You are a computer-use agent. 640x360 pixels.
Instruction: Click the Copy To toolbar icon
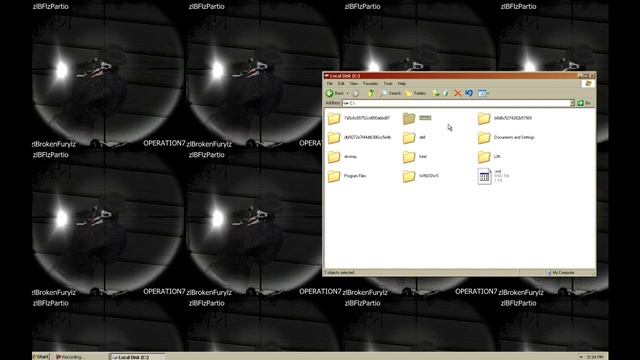(446, 93)
